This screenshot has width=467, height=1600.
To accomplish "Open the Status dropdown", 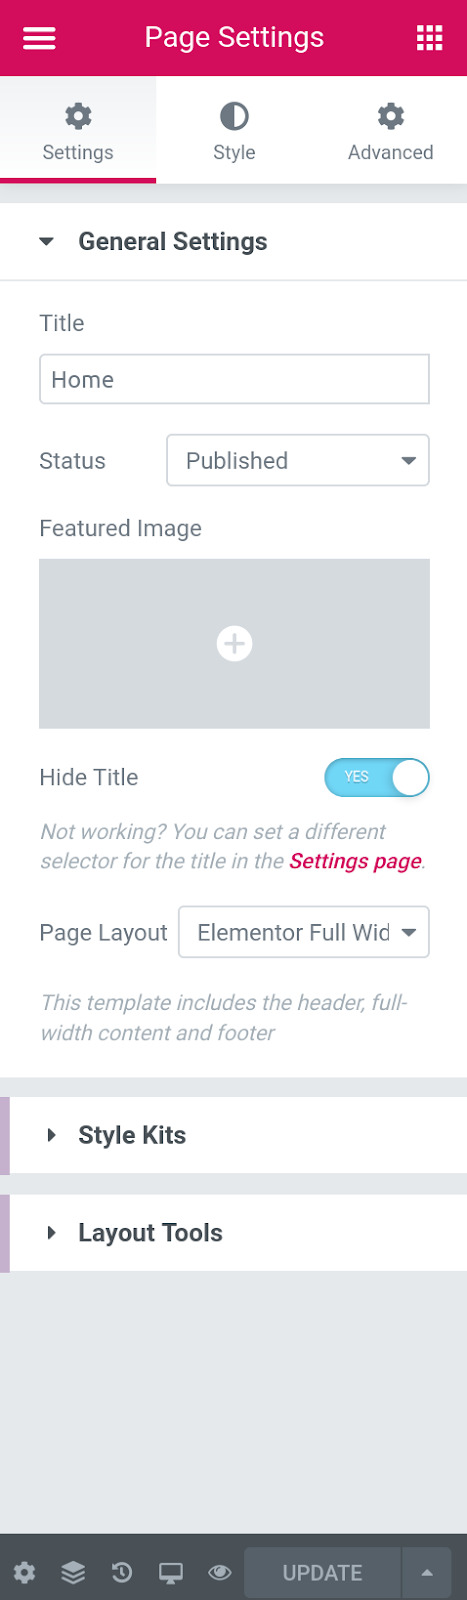I will 298,460.
